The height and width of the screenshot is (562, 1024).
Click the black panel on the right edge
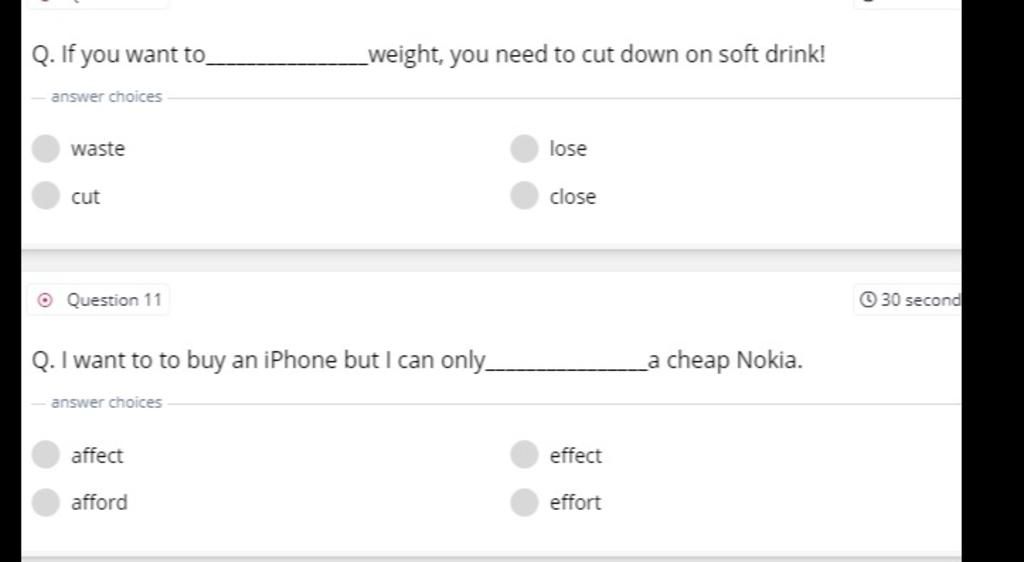tap(992, 280)
